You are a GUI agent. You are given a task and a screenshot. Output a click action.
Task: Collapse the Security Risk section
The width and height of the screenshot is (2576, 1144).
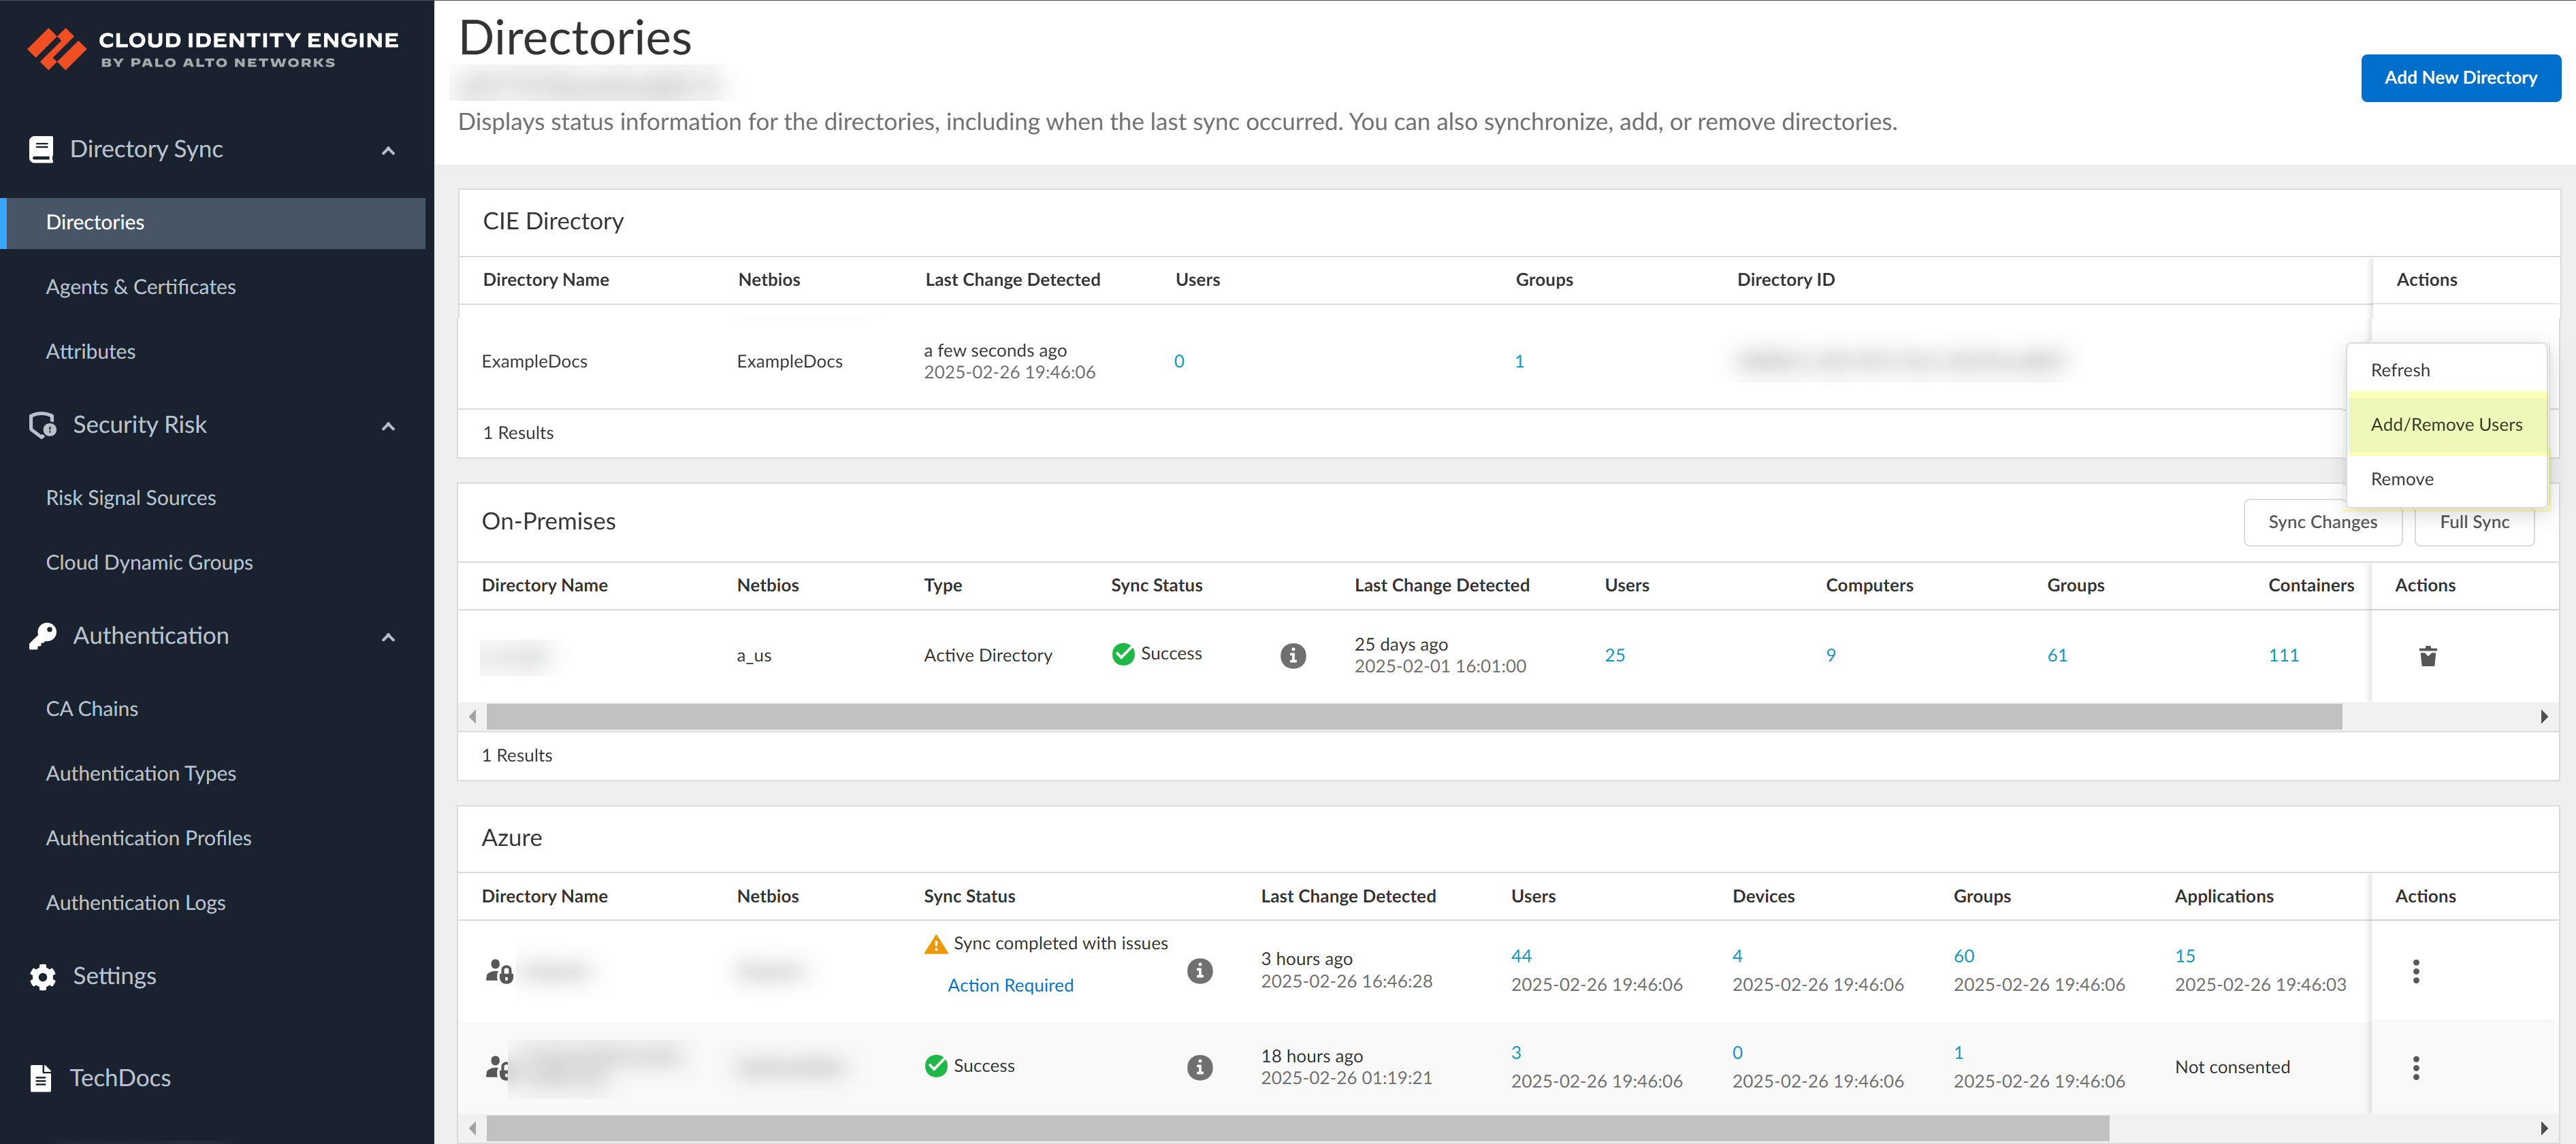[x=389, y=425]
